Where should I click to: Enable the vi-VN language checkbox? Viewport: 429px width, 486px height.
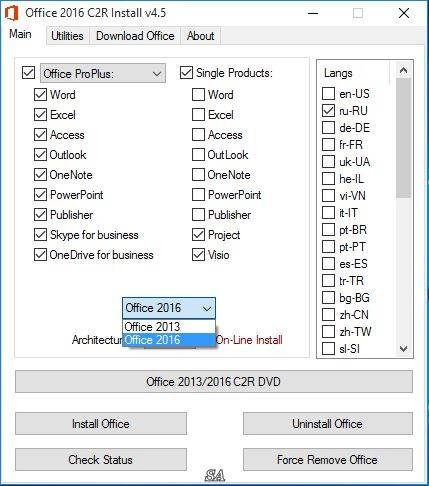pos(328,196)
